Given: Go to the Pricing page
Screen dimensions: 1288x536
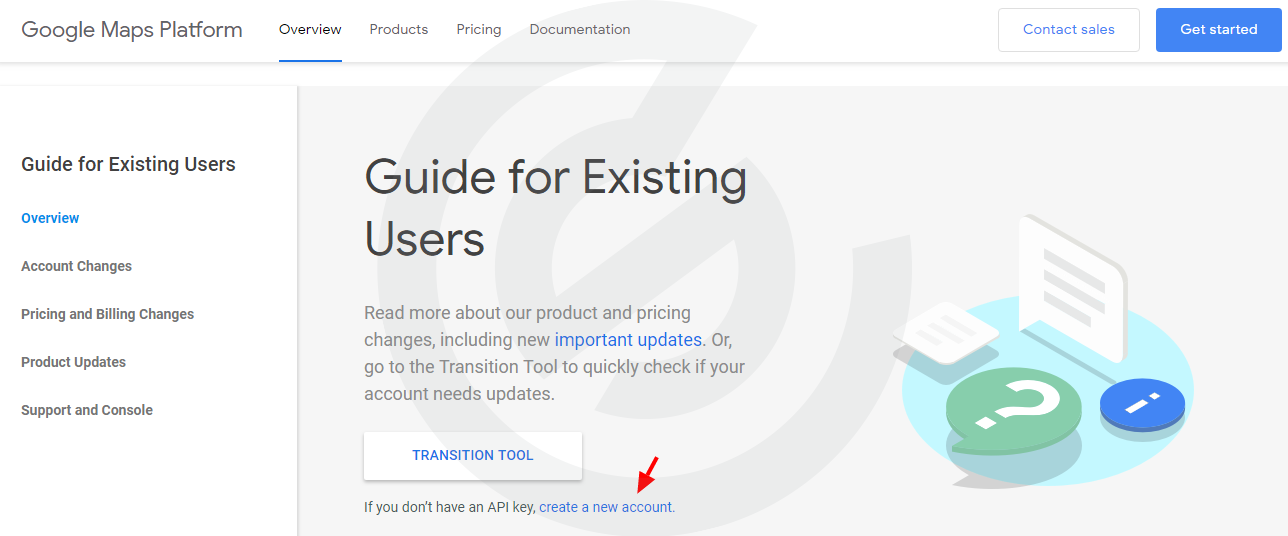Looking at the screenshot, I should tap(479, 30).
